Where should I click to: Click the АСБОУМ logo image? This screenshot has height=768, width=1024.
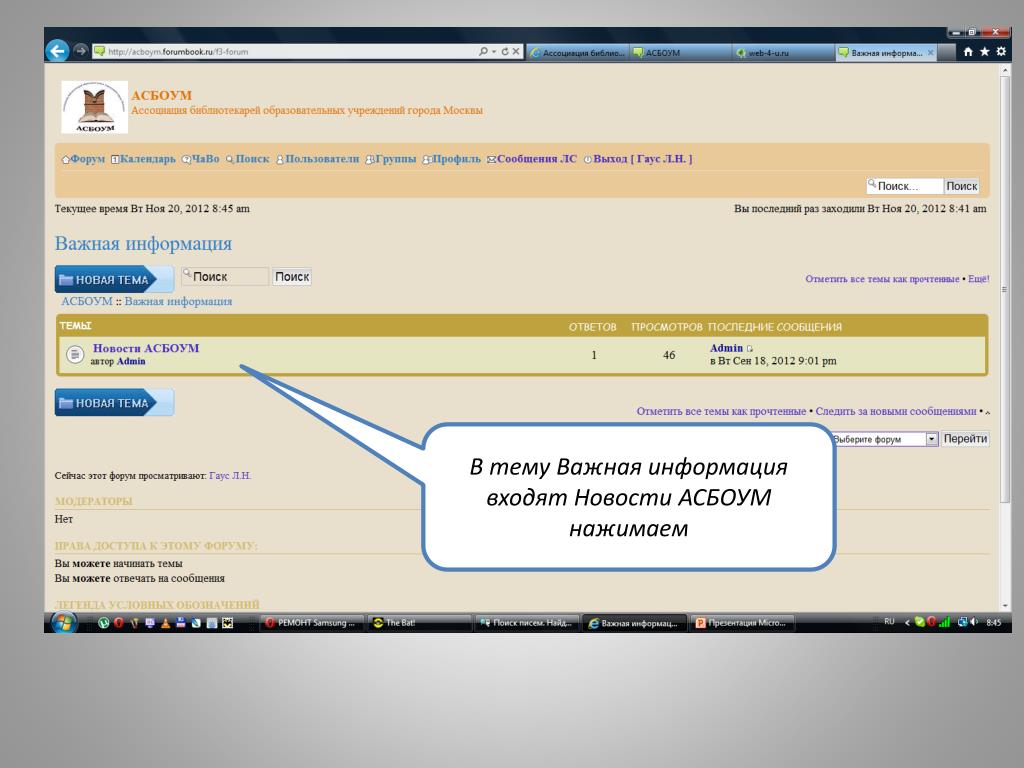(94, 107)
